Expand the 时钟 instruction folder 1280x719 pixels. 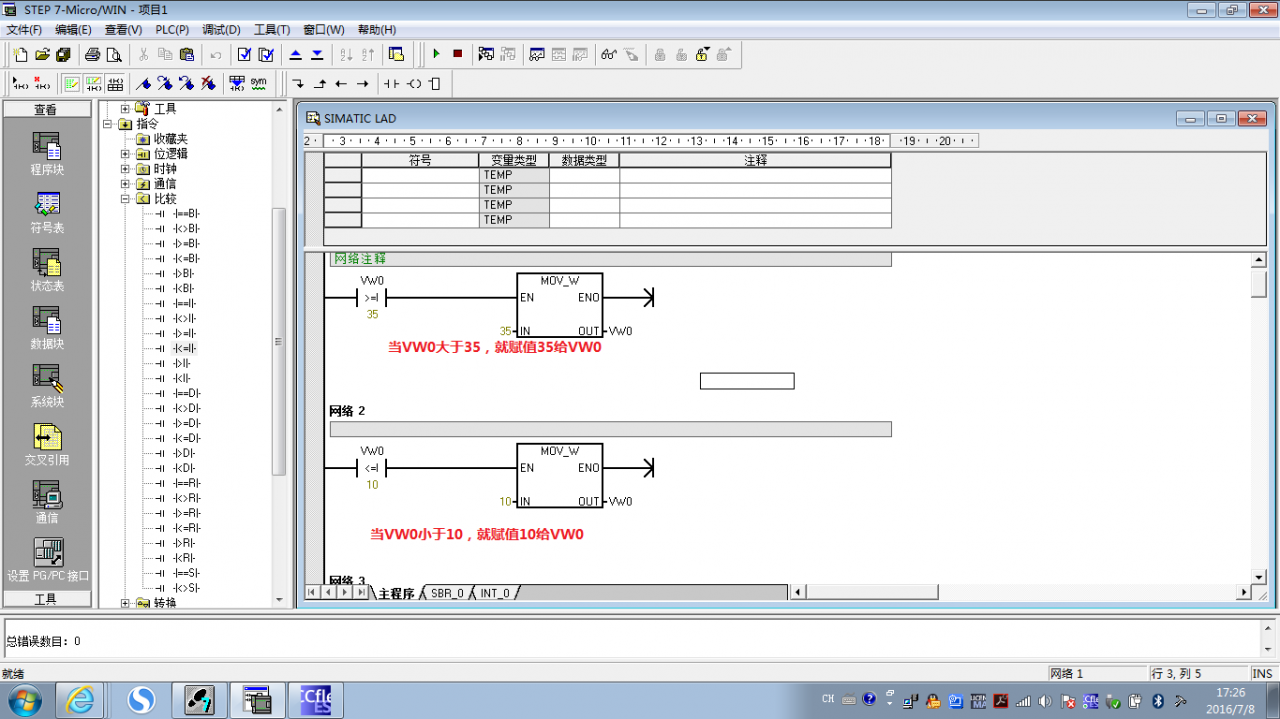125,169
